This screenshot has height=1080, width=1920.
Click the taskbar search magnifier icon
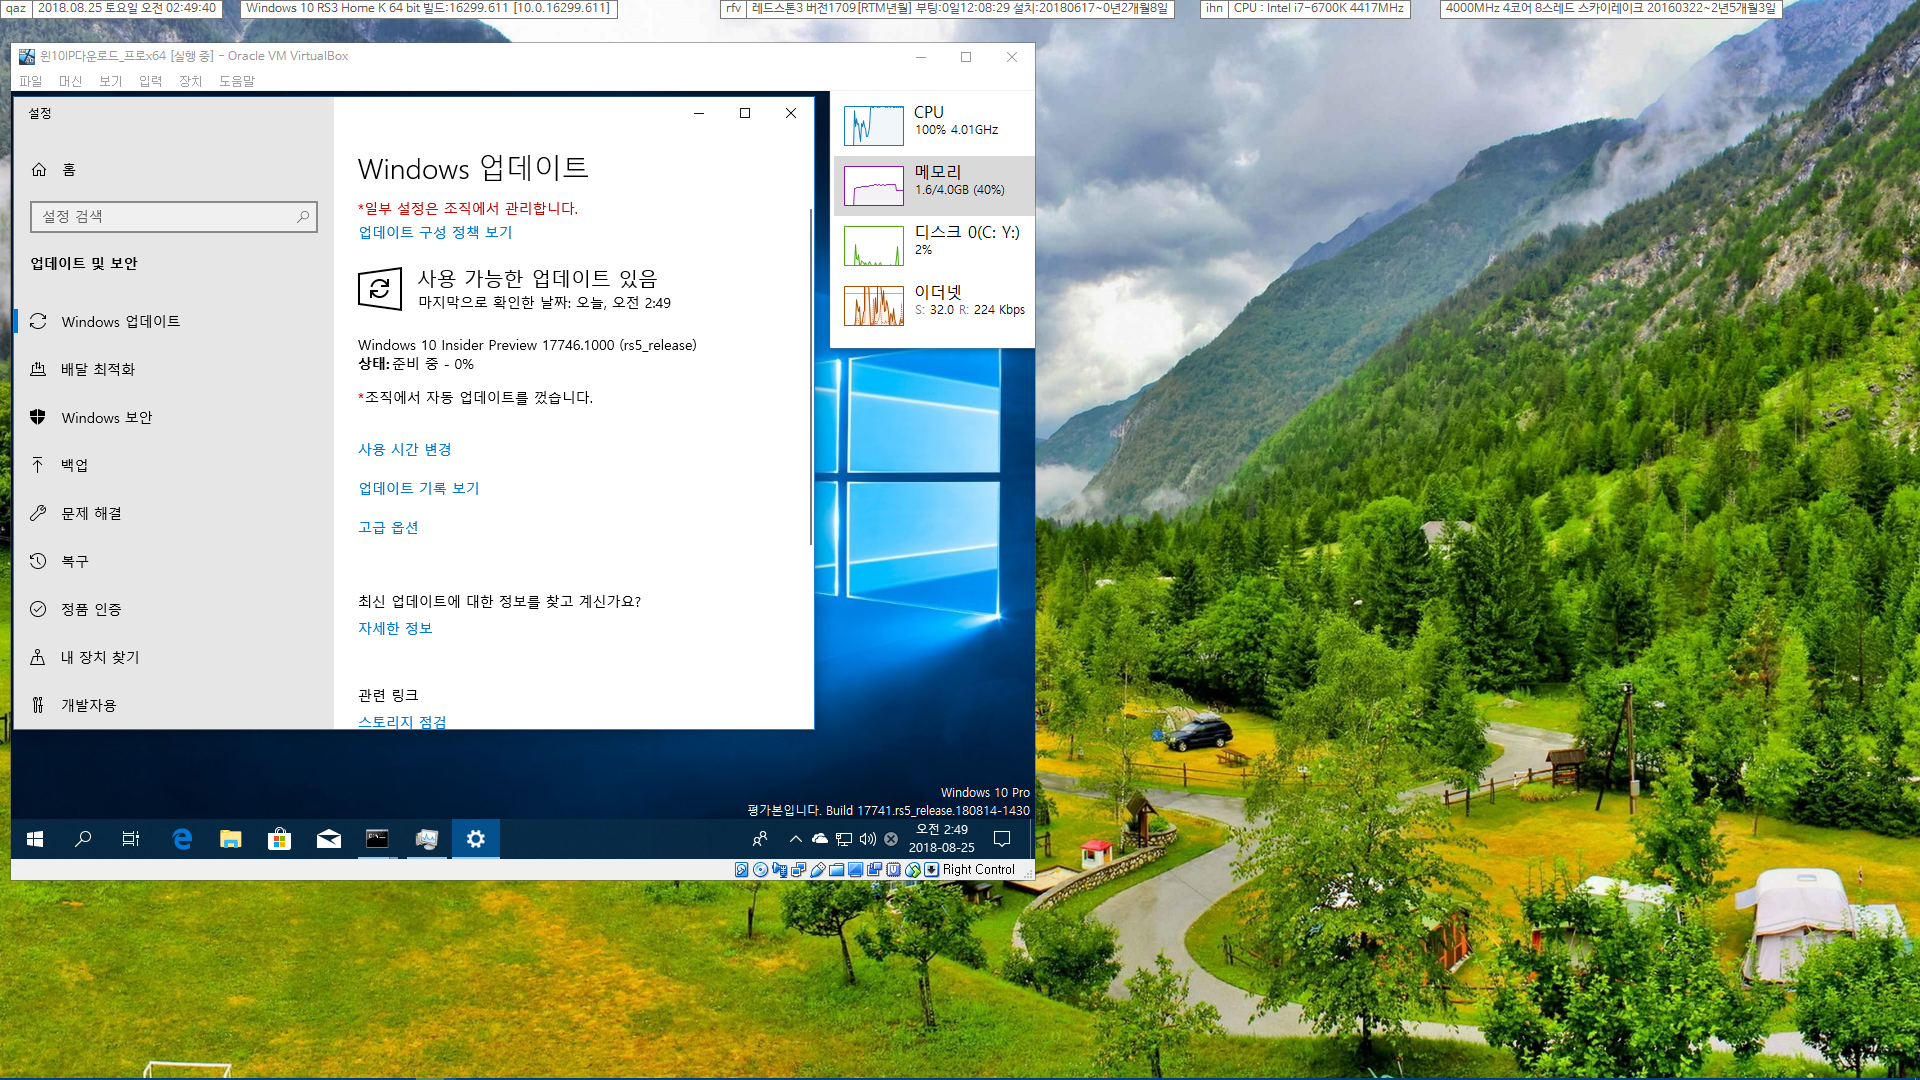click(x=83, y=839)
